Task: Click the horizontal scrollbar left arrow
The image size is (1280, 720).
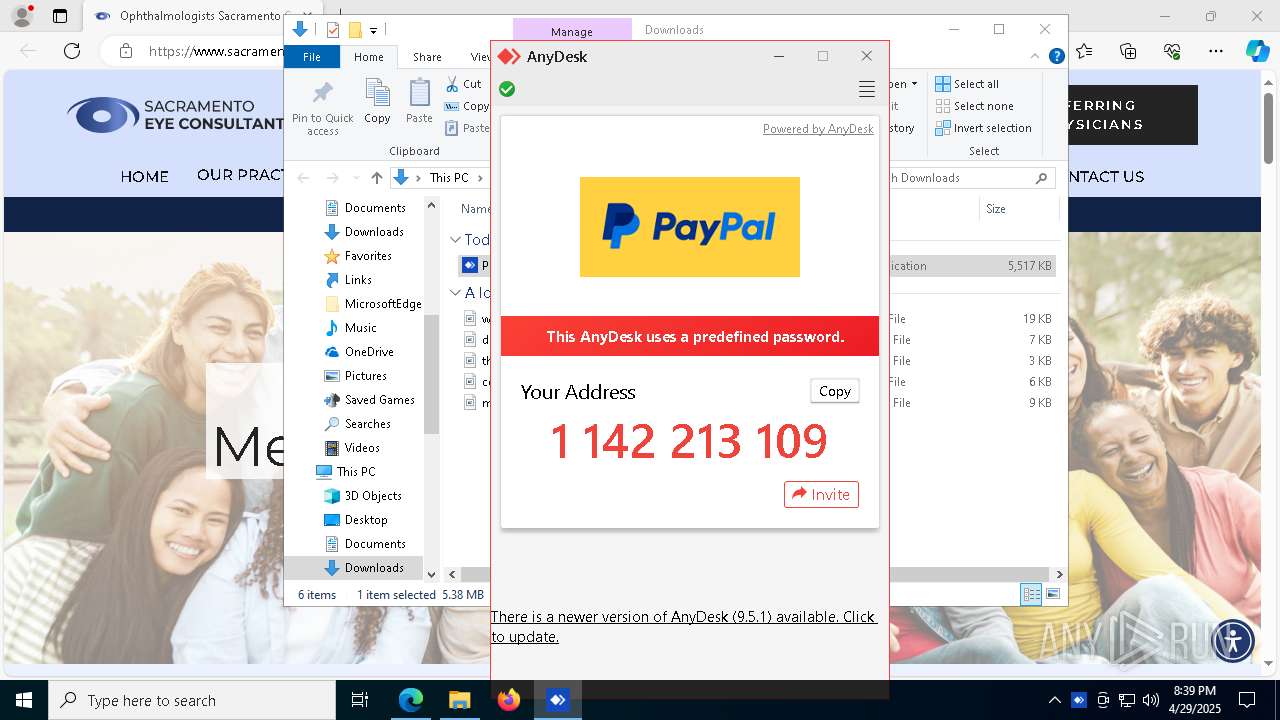Action: coord(452,575)
